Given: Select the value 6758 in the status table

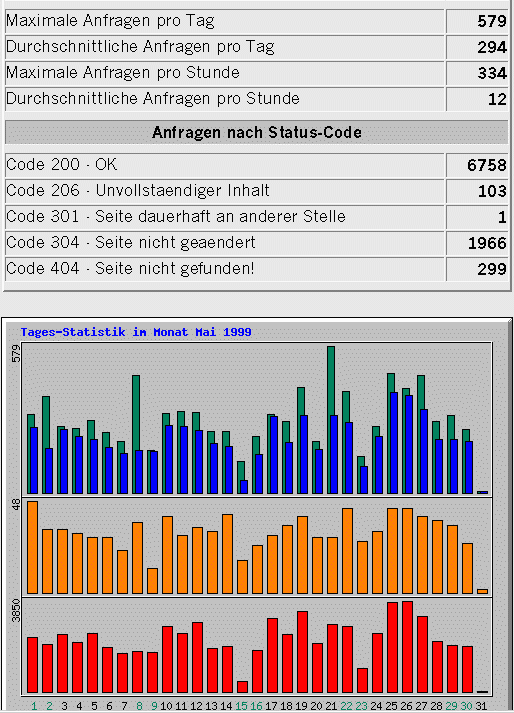Looking at the screenshot, I should click(x=487, y=165).
